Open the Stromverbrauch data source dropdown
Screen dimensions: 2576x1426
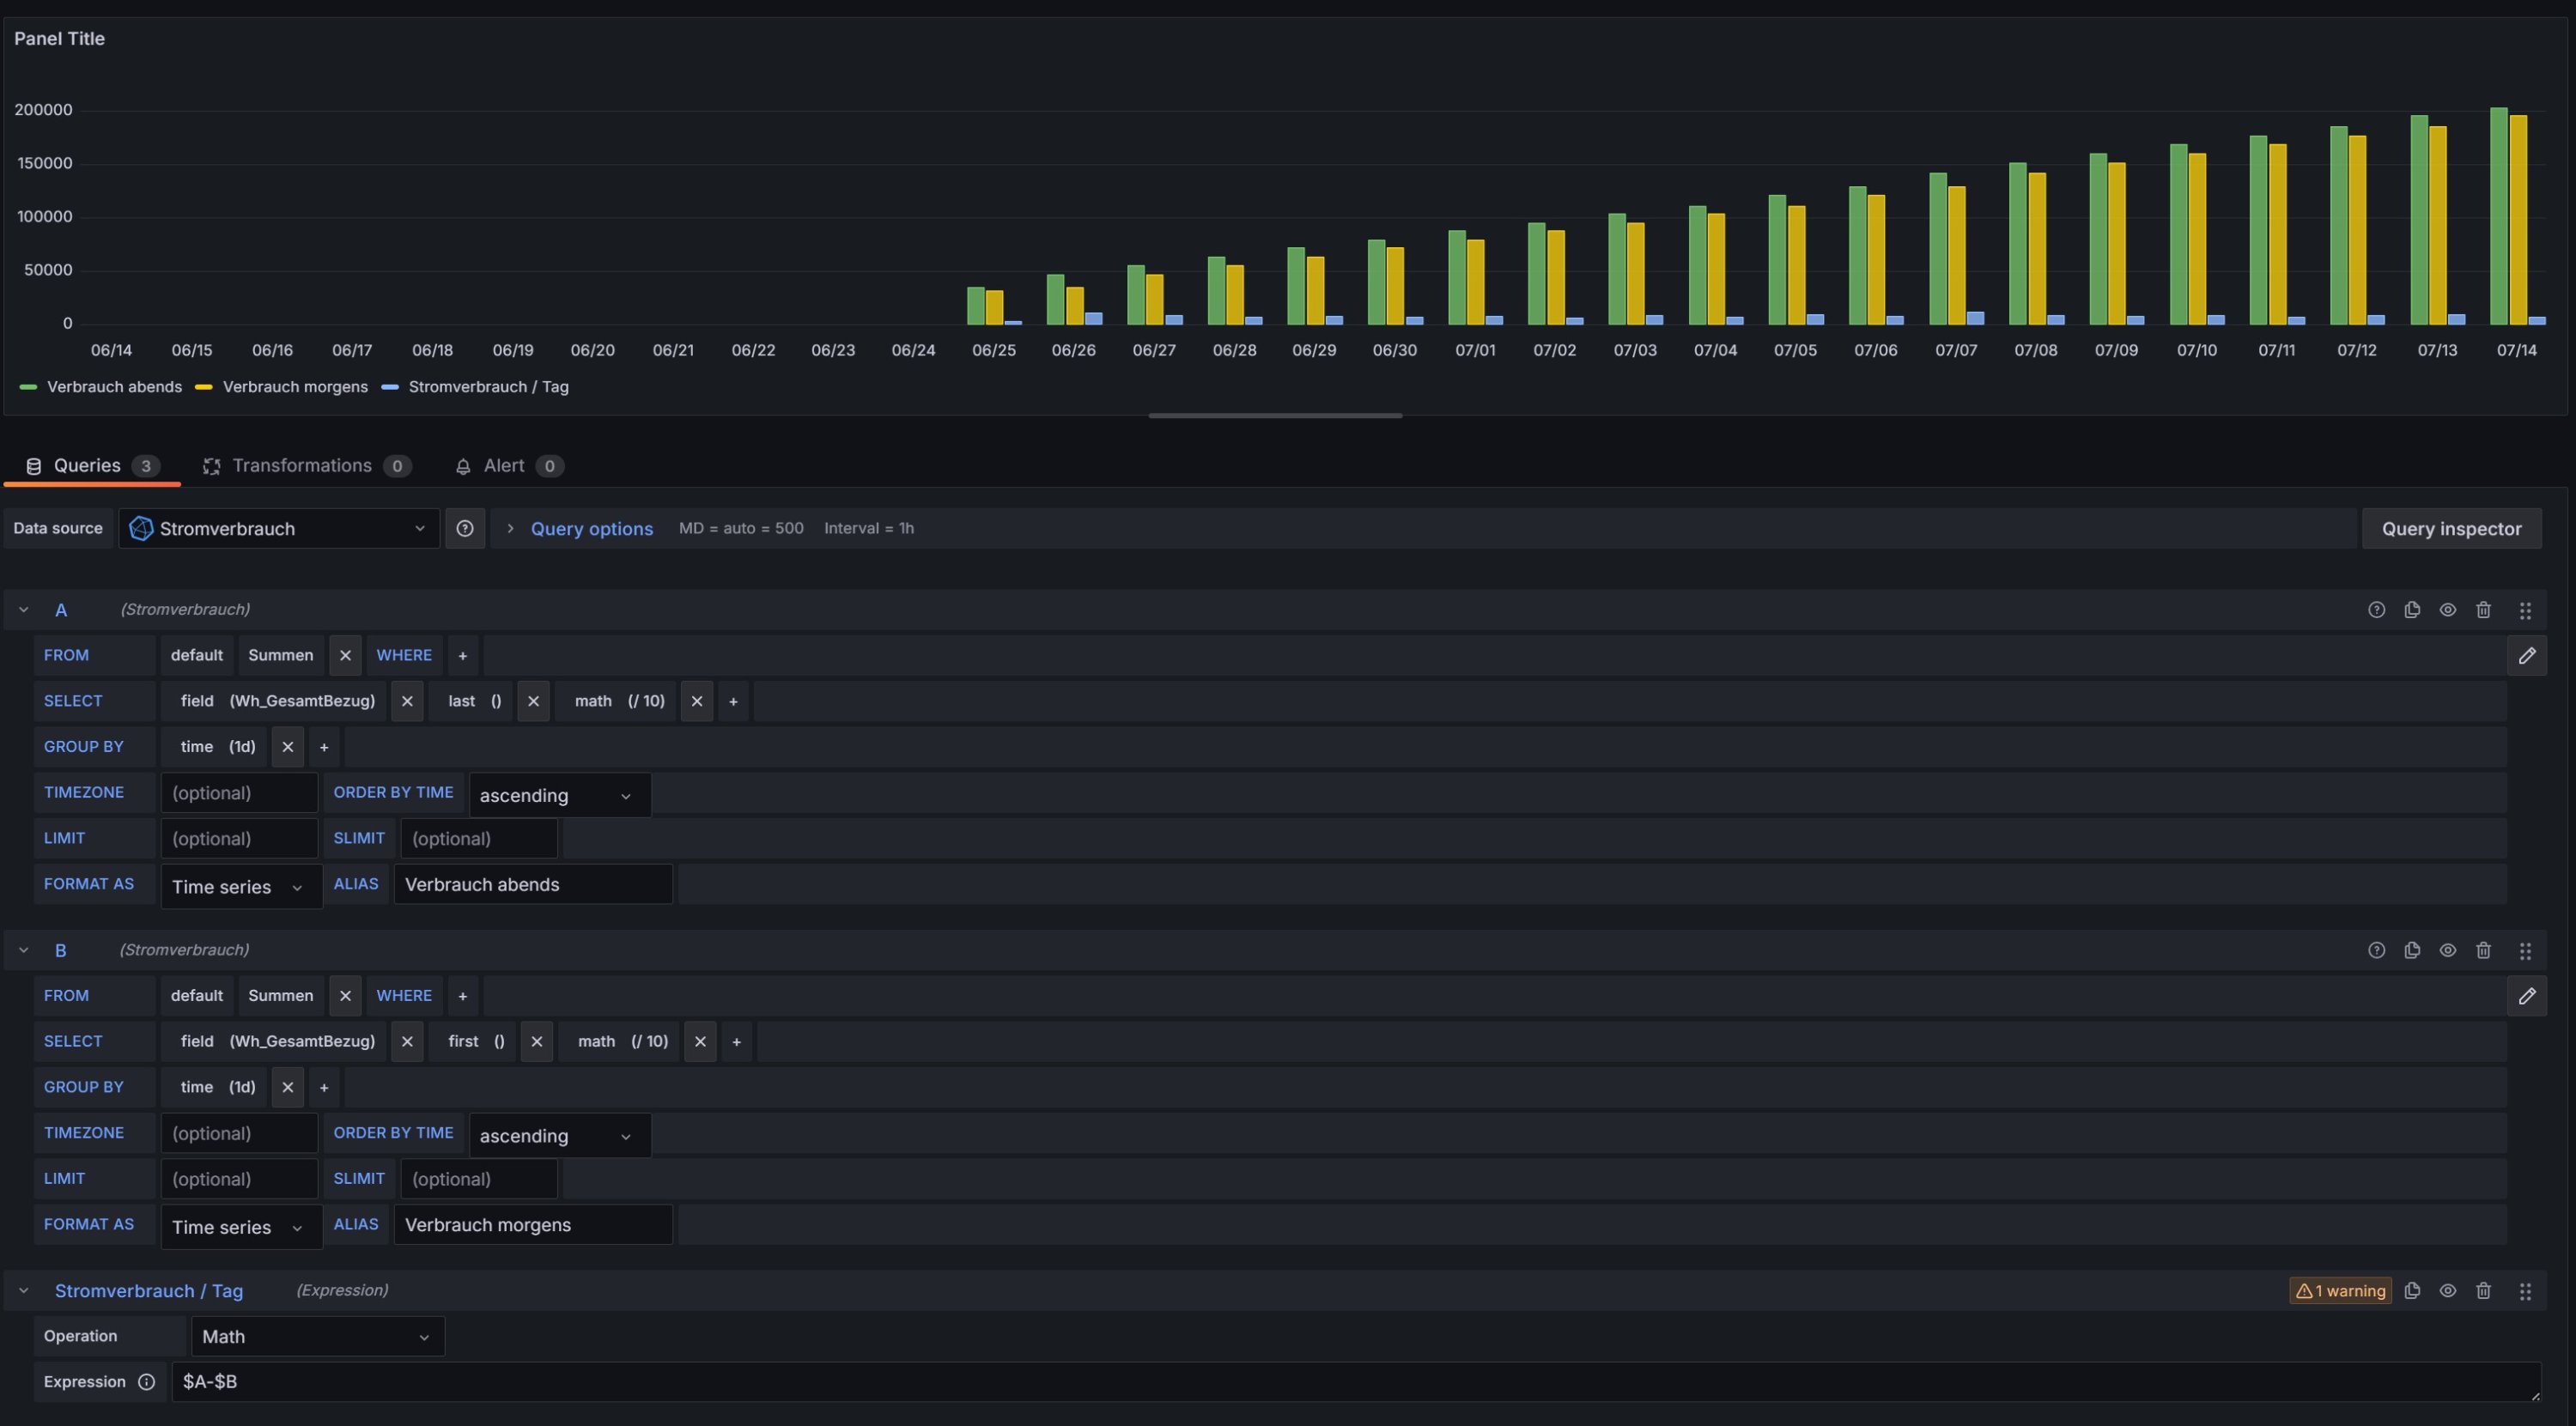[x=279, y=528]
